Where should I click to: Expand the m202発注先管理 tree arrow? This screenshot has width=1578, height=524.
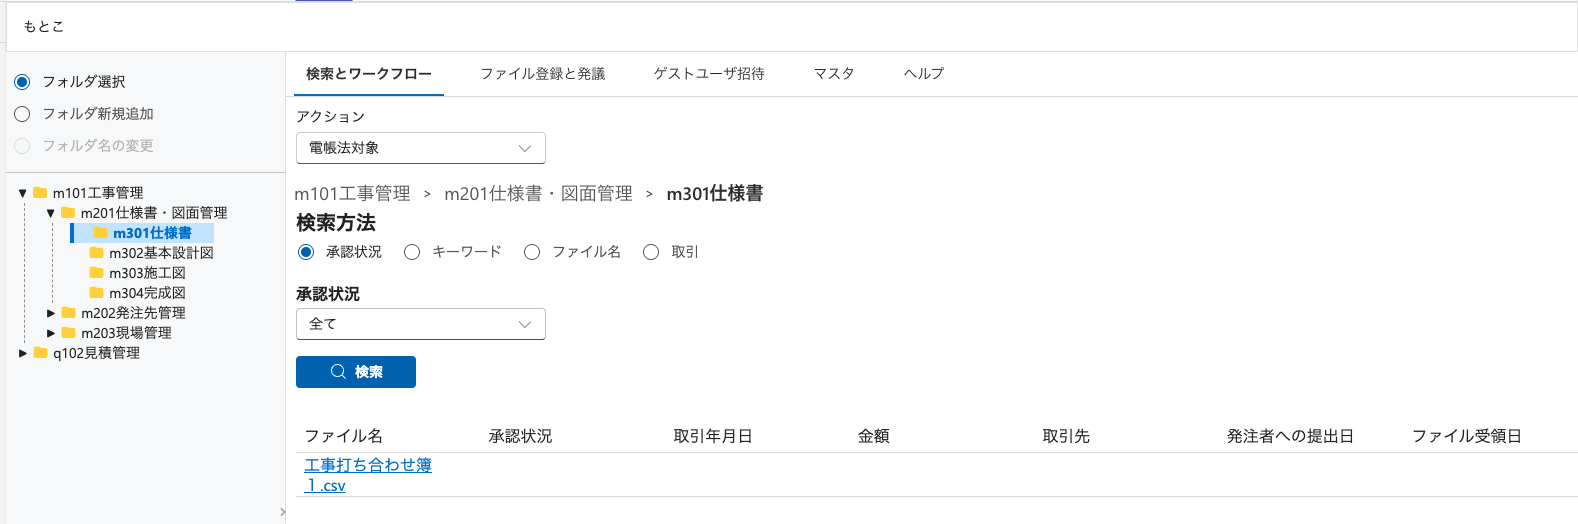click(x=51, y=313)
